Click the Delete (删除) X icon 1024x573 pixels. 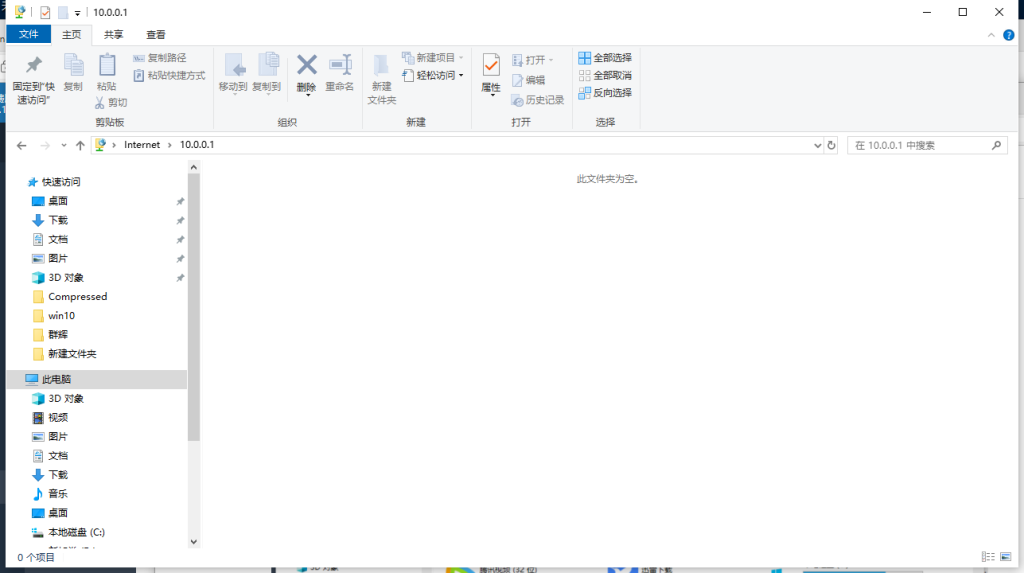[307, 65]
